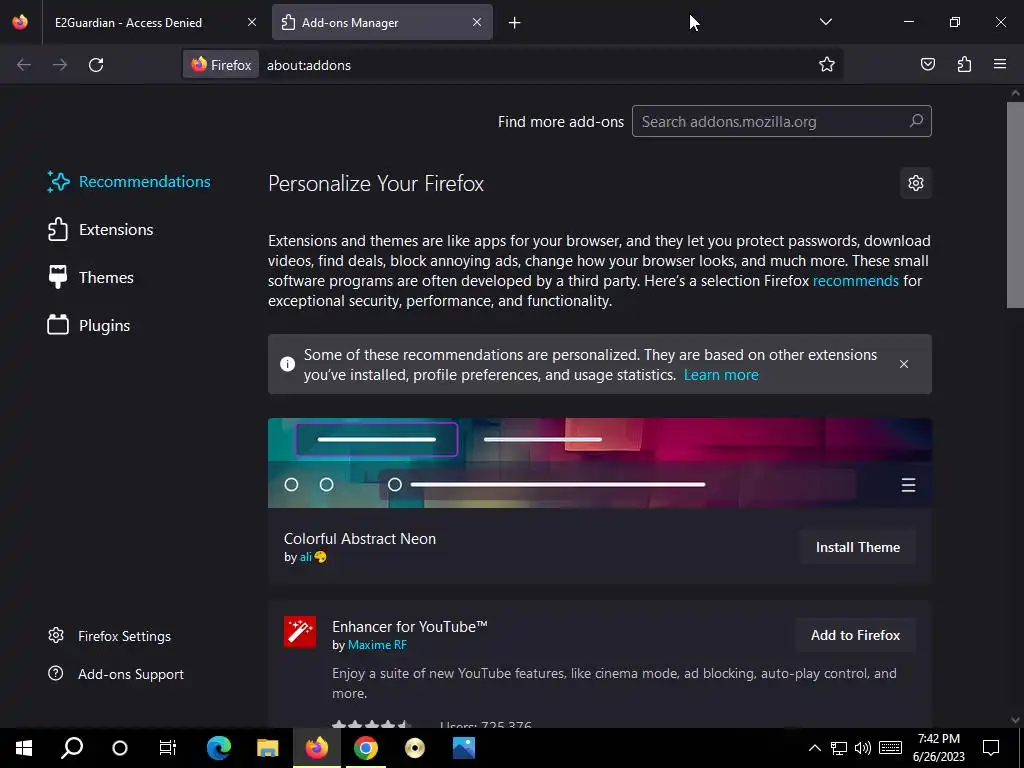
Task: Open a new tab with plus
Action: click(x=515, y=23)
